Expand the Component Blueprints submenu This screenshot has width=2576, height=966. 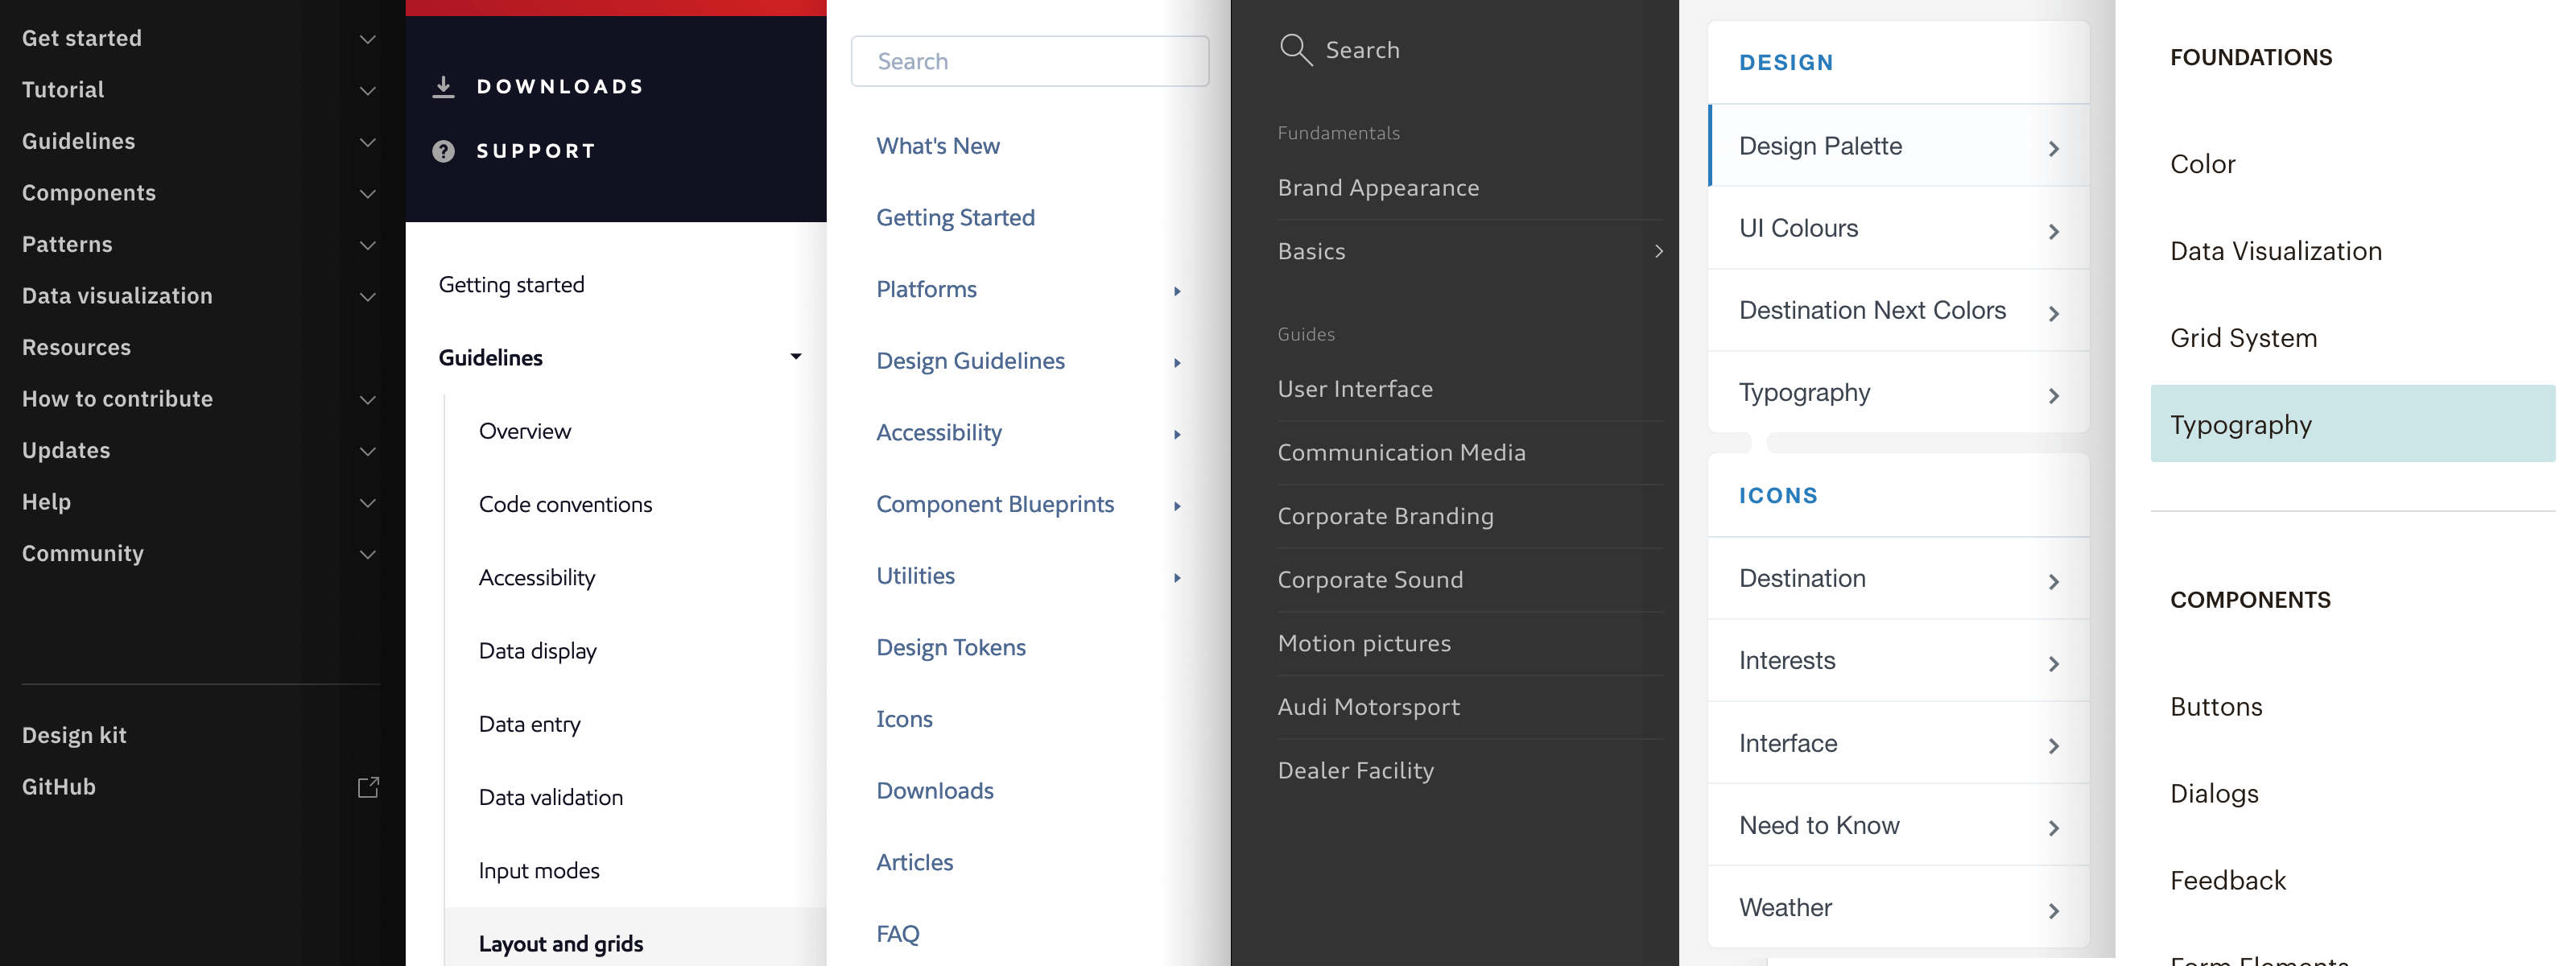click(x=1177, y=506)
